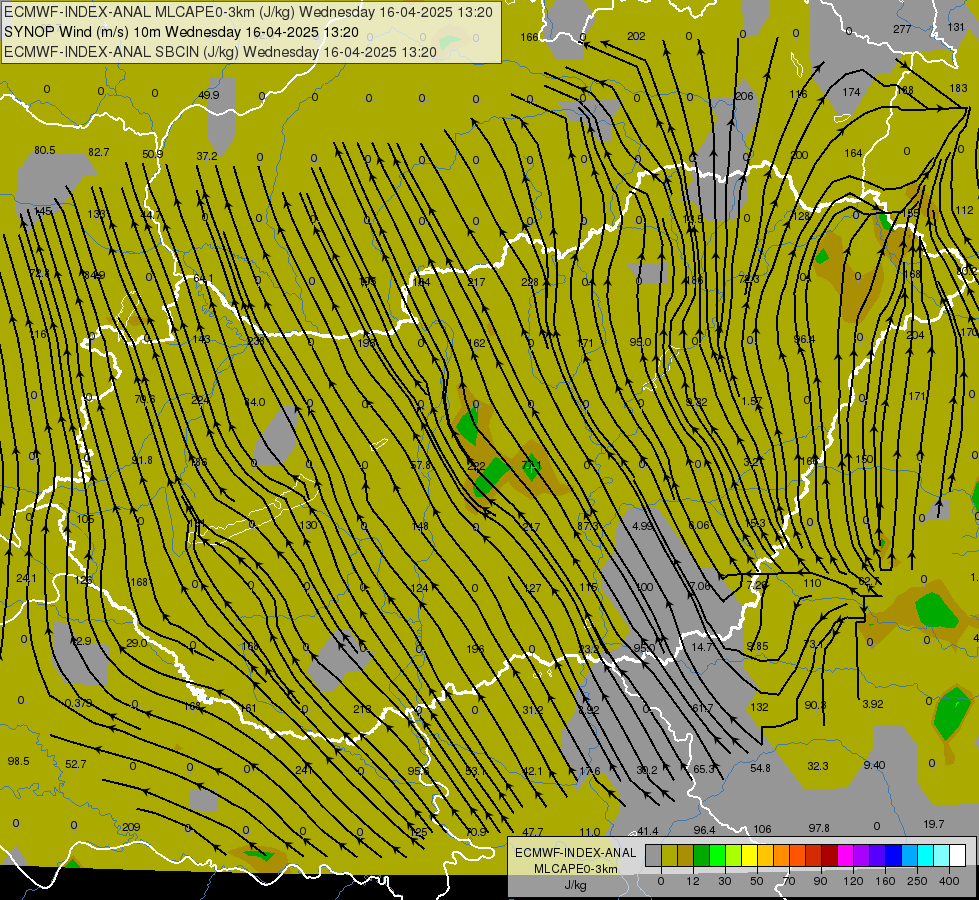
Task: Click the '37.2' value on the map
Action: point(207,156)
